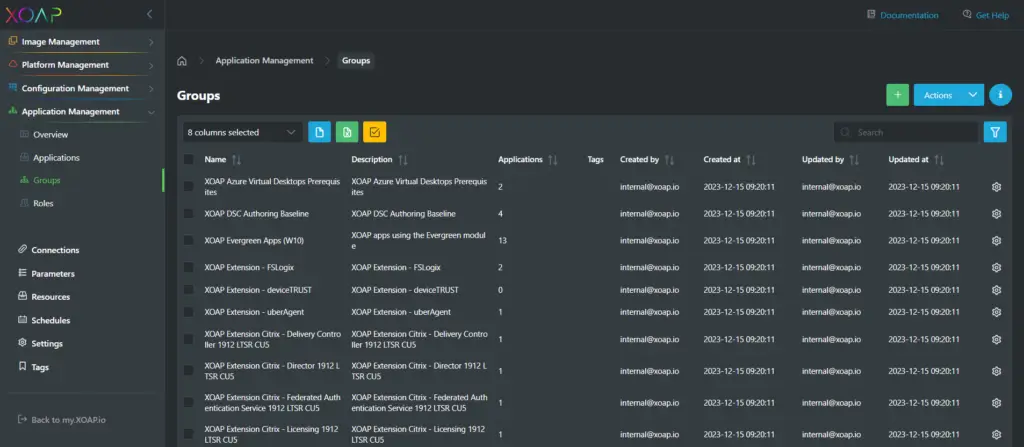Viewport: 1024px width, 447px height.
Task: Open settings gear for XOAP Extension - uberAgent
Action: click(x=996, y=312)
